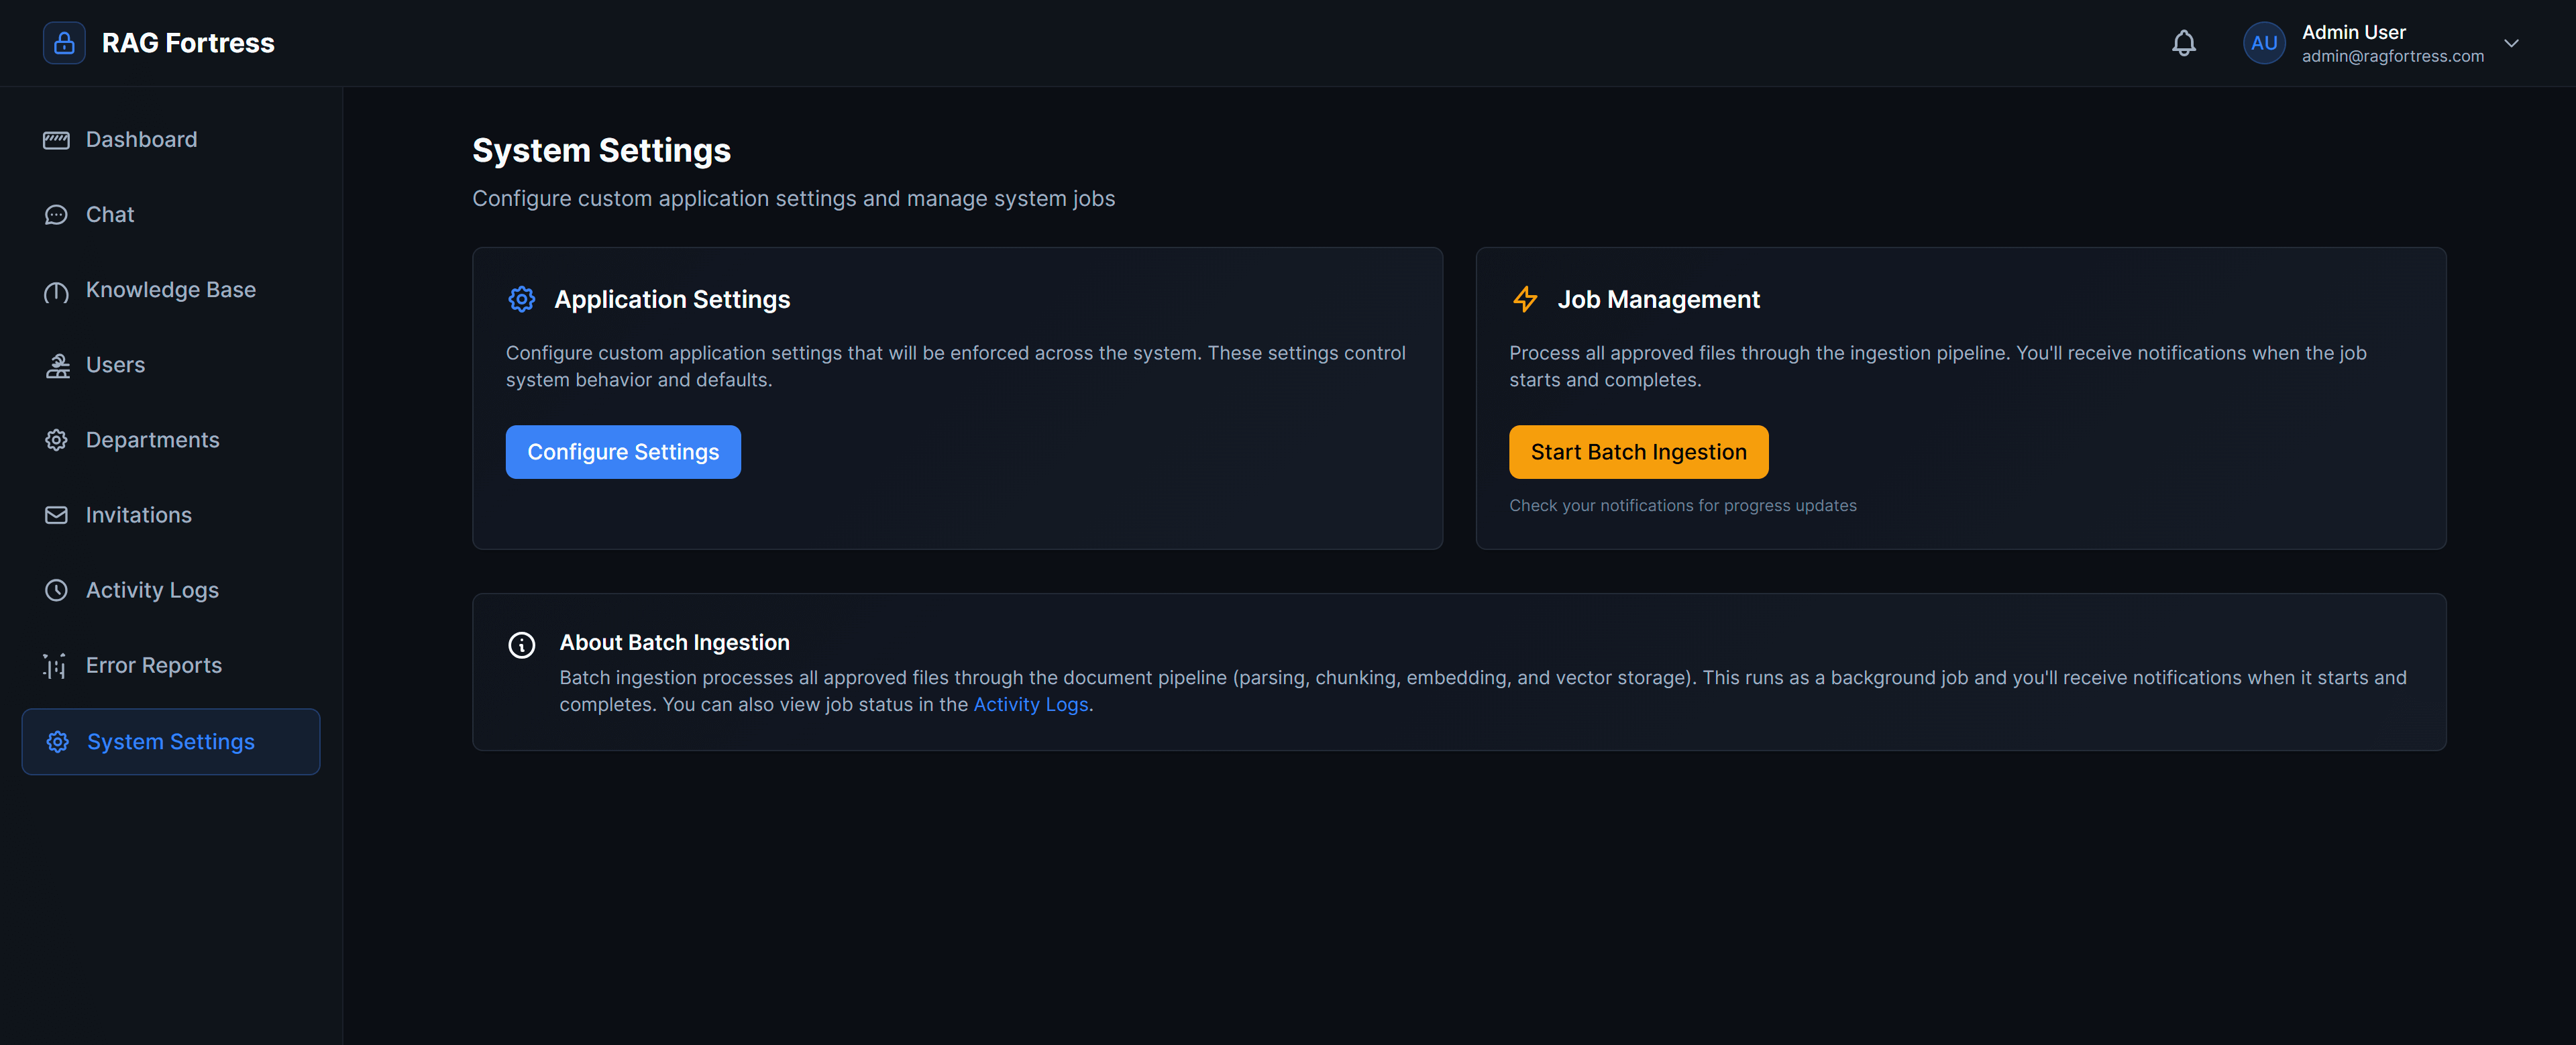The height and width of the screenshot is (1045, 2576).
Task: Open the notification bell
Action: tap(2184, 42)
